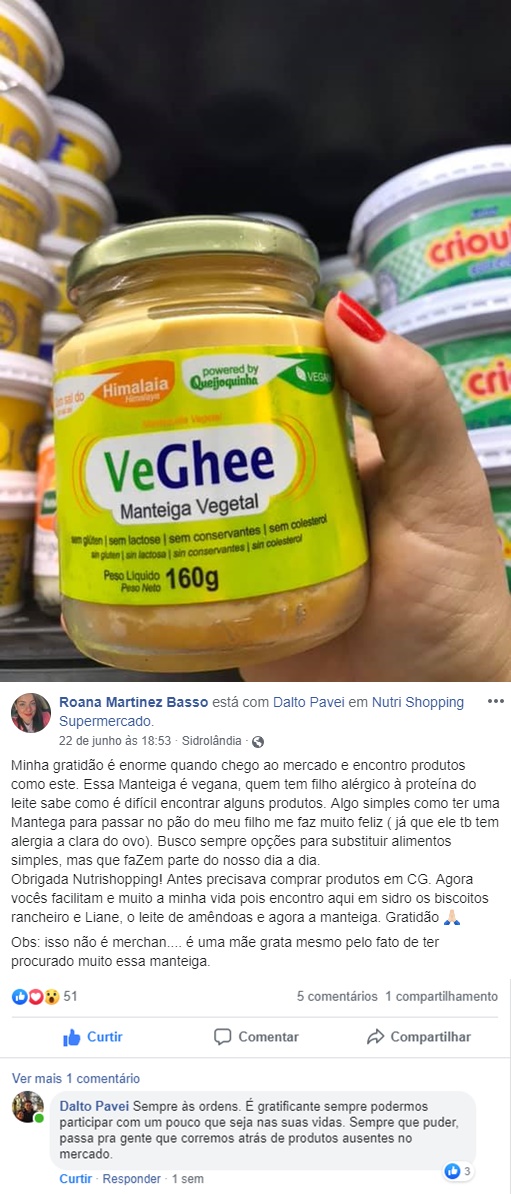Like Dalto's comment using small Curtir
Viewport: 511px width, 1194px height.
(x=77, y=1179)
